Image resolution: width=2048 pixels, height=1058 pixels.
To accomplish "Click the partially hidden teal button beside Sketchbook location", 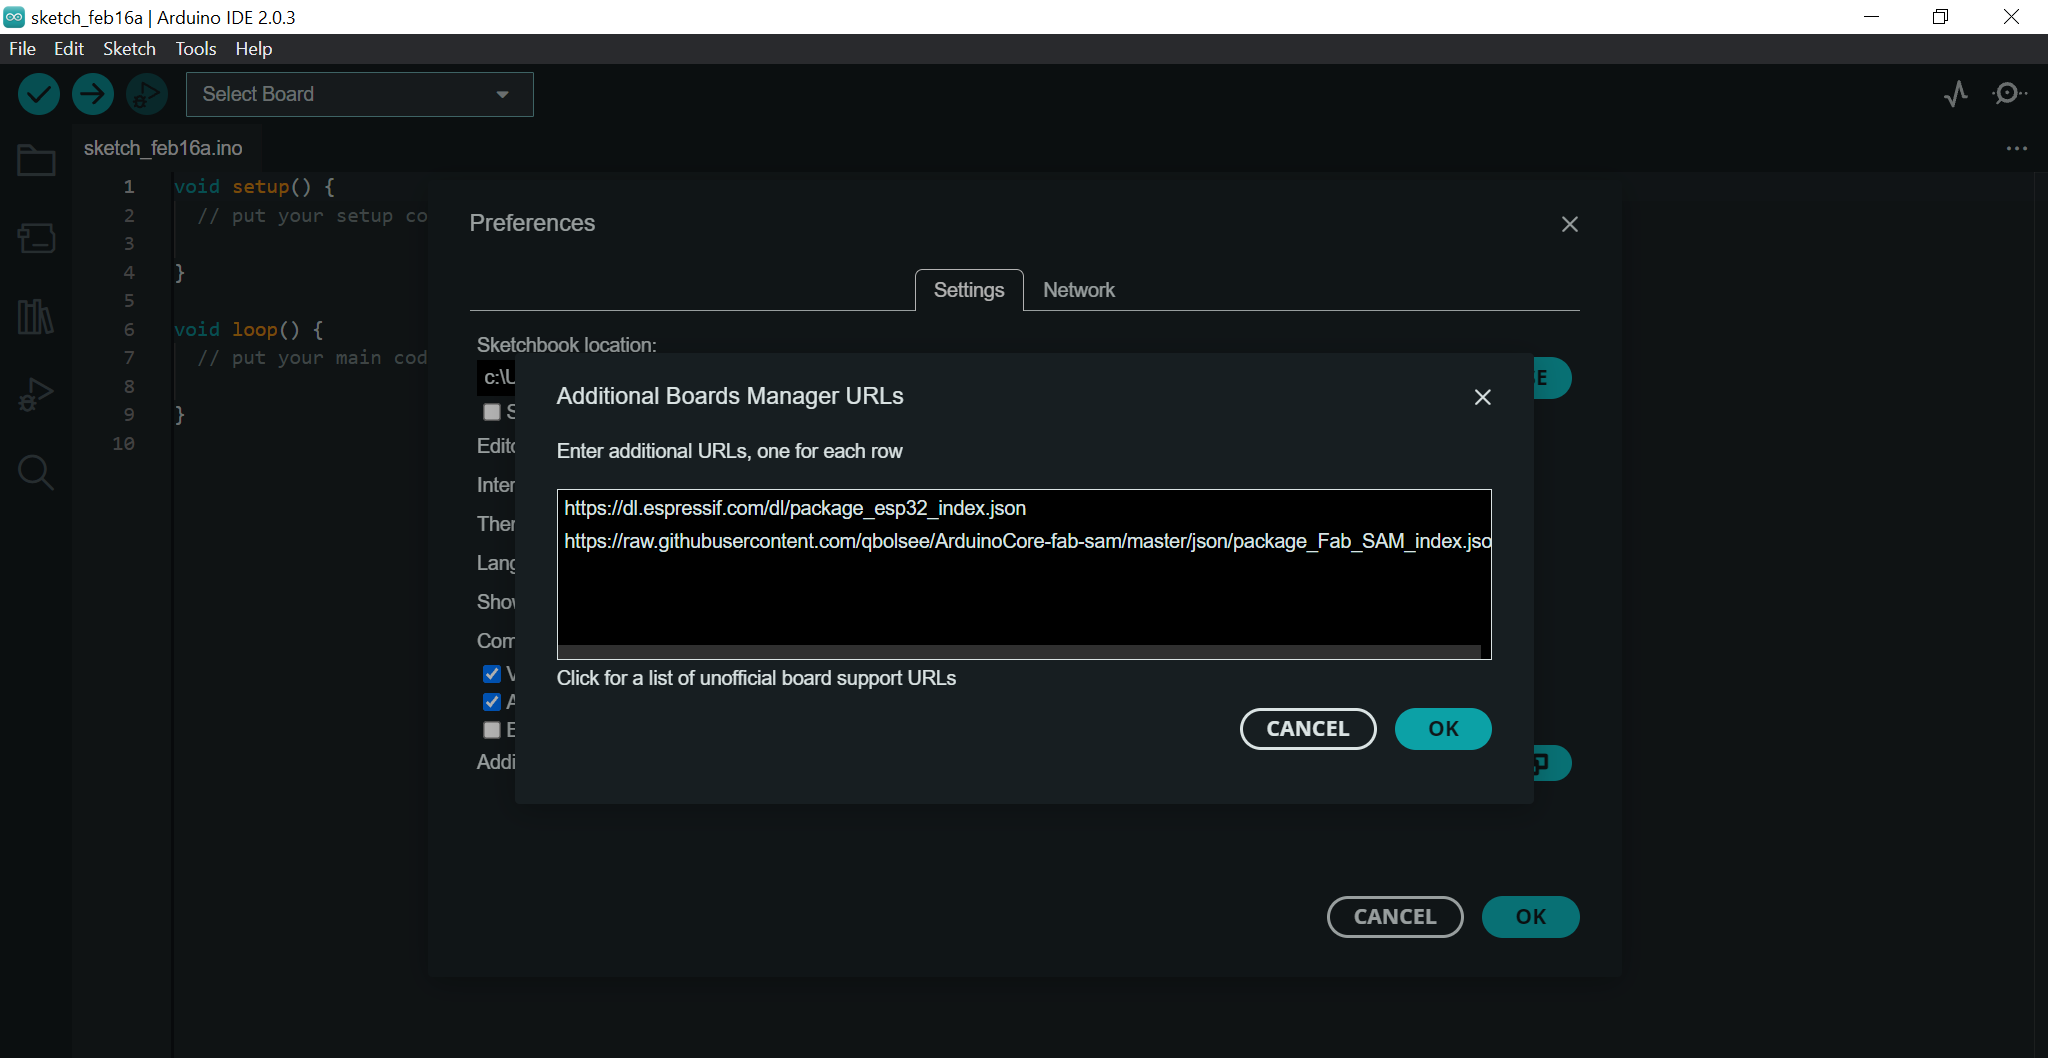I will 1552,378.
